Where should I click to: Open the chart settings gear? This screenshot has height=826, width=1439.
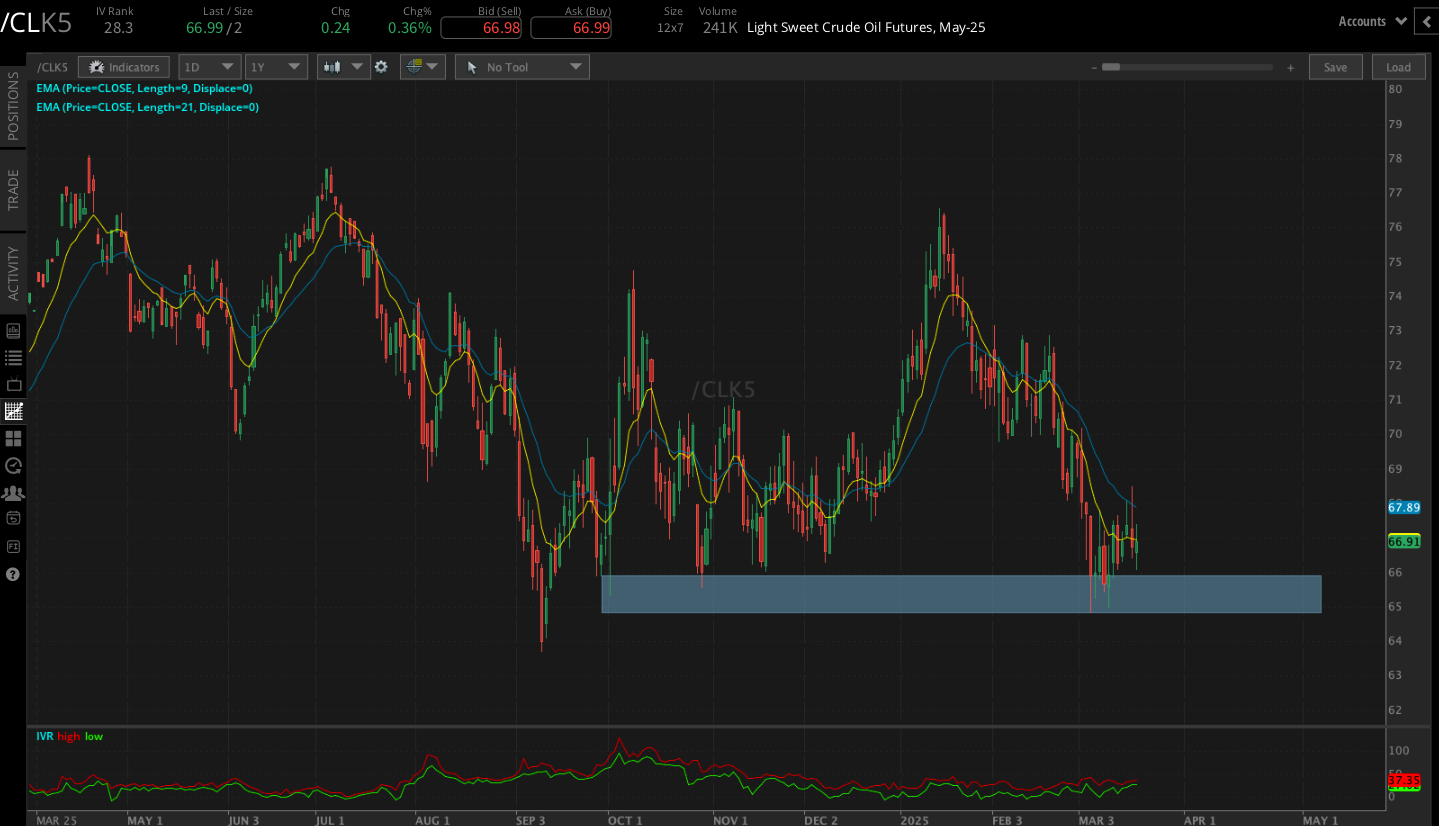point(381,66)
